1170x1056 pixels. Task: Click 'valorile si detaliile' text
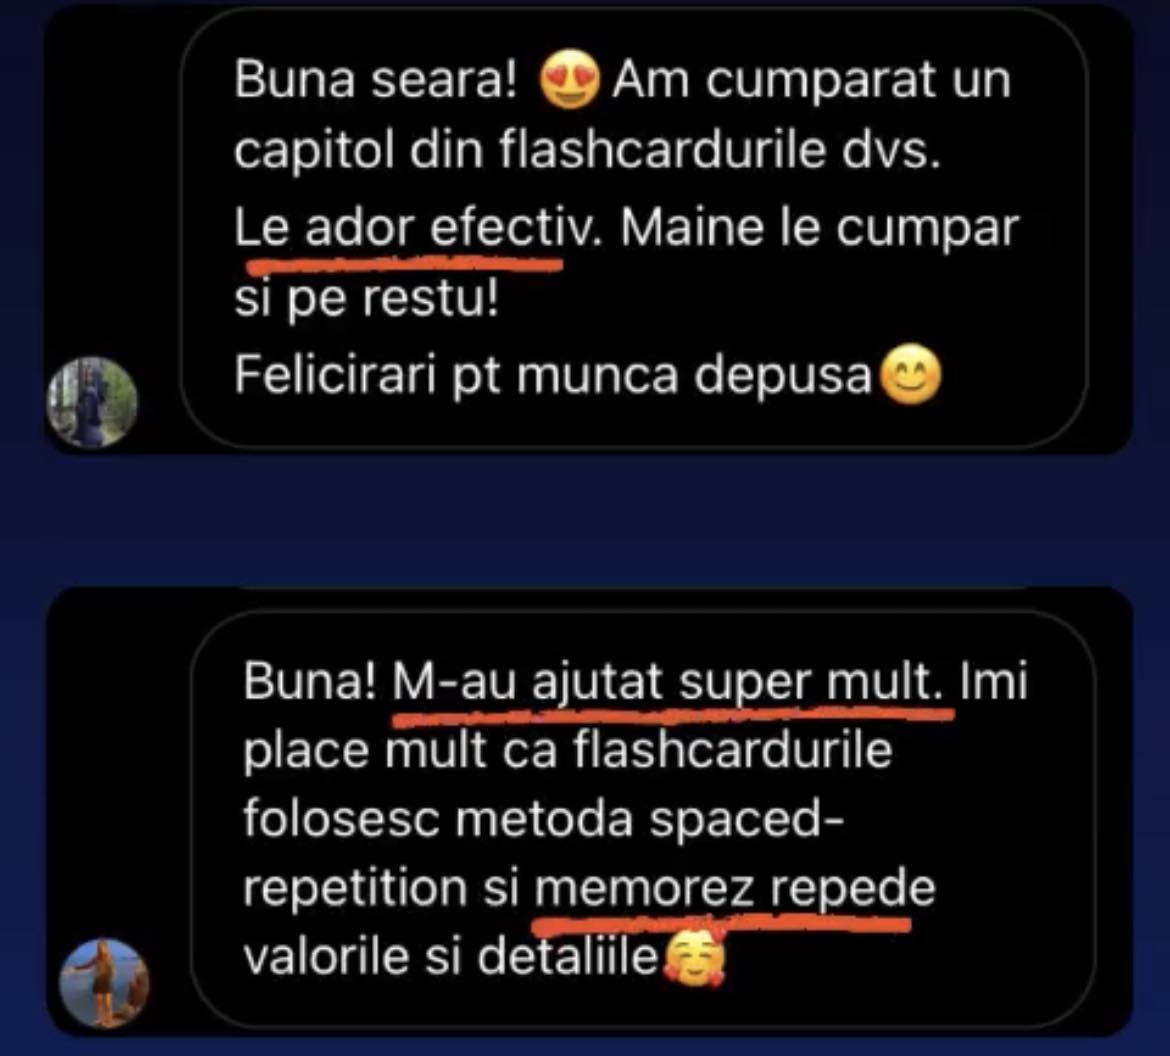[451, 957]
